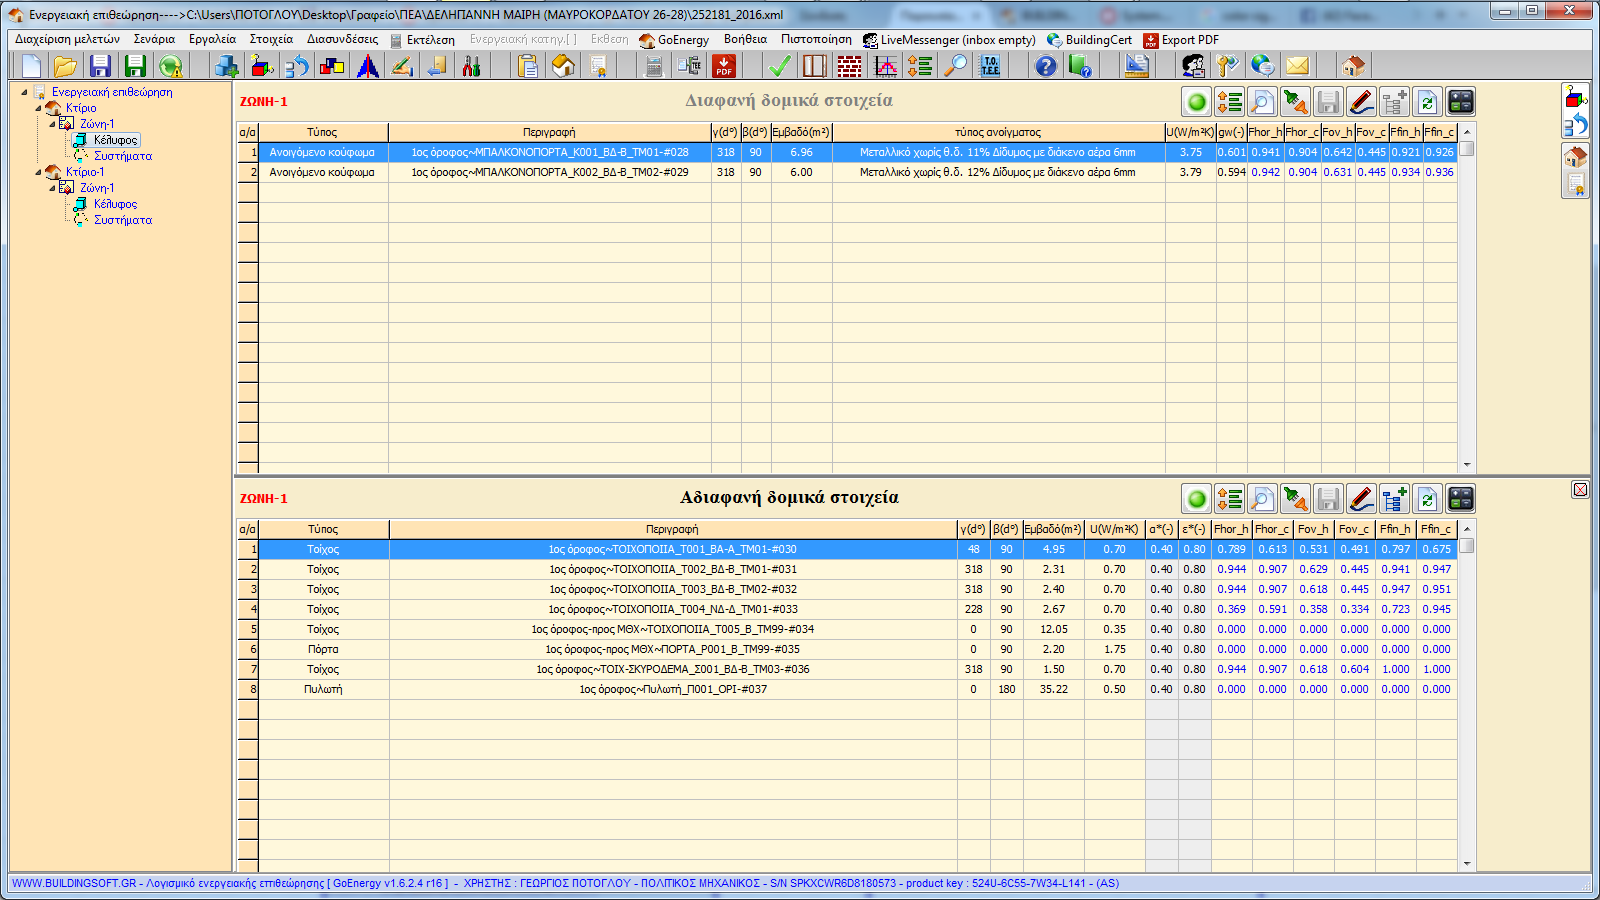Collapse Ζώνη-1 under the first Κτίριο
1600x900 pixels.
click(53, 124)
